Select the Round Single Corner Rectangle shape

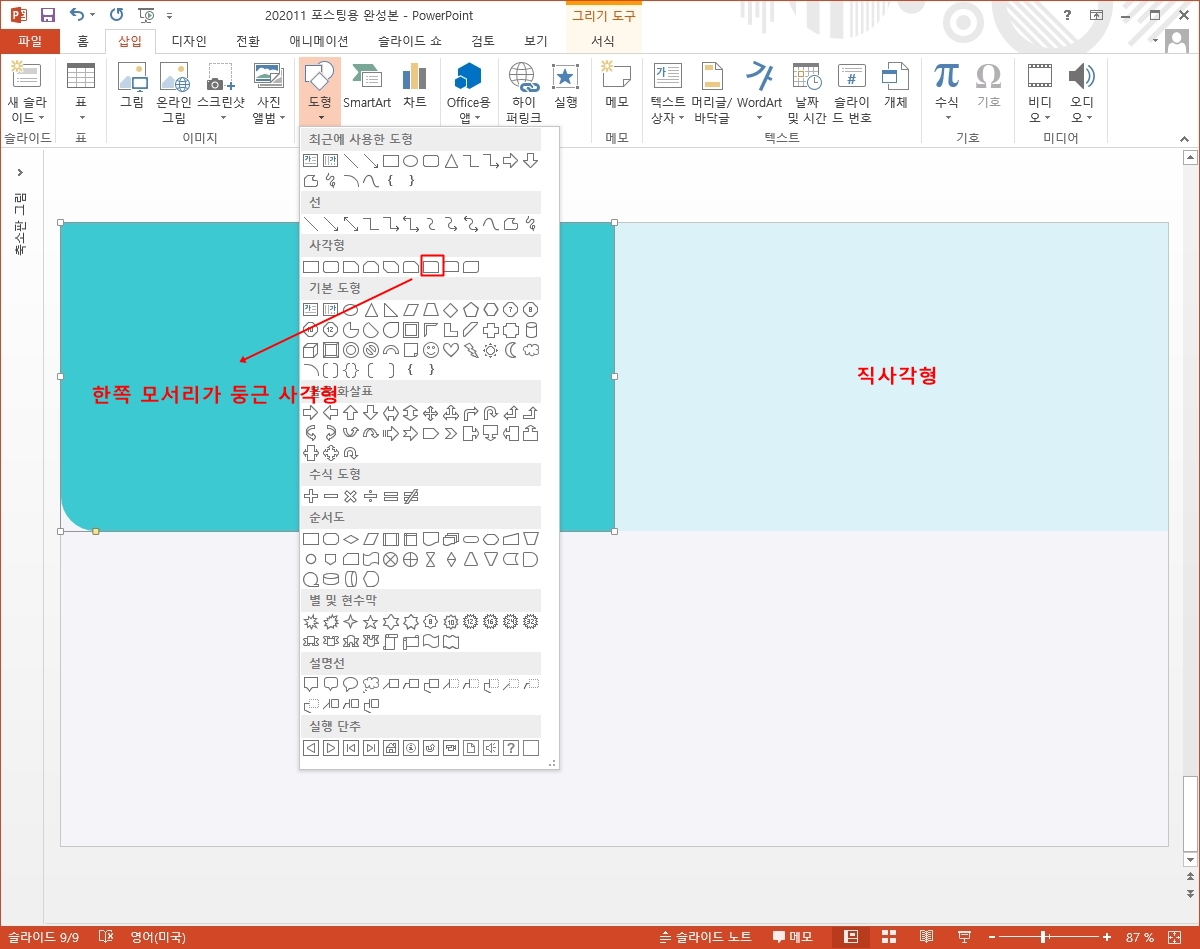431,267
